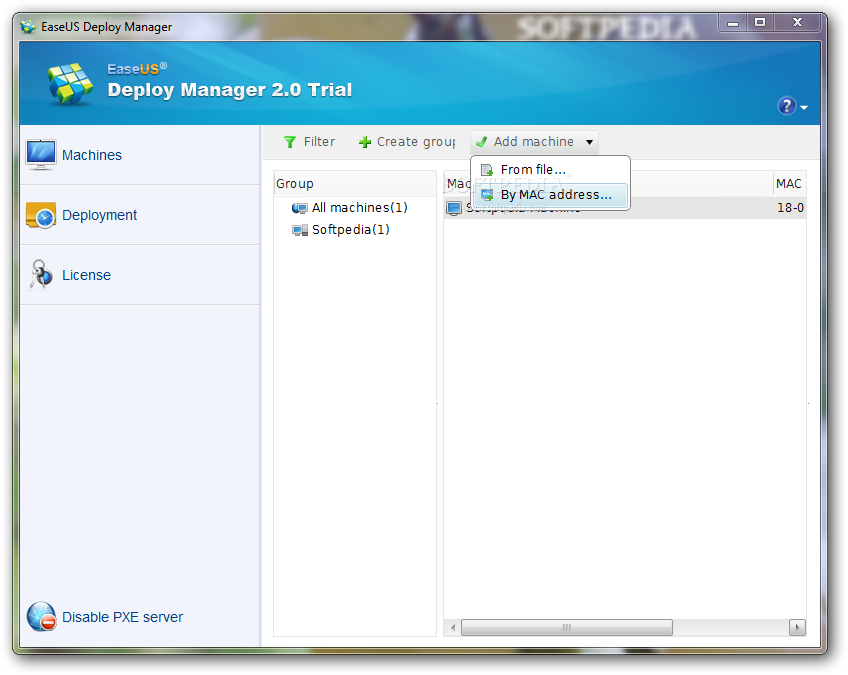The height and width of the screenshot is (675, 848).
Task: Expand the Add machine dropdown arrow
Action: [x=589, y=142]
